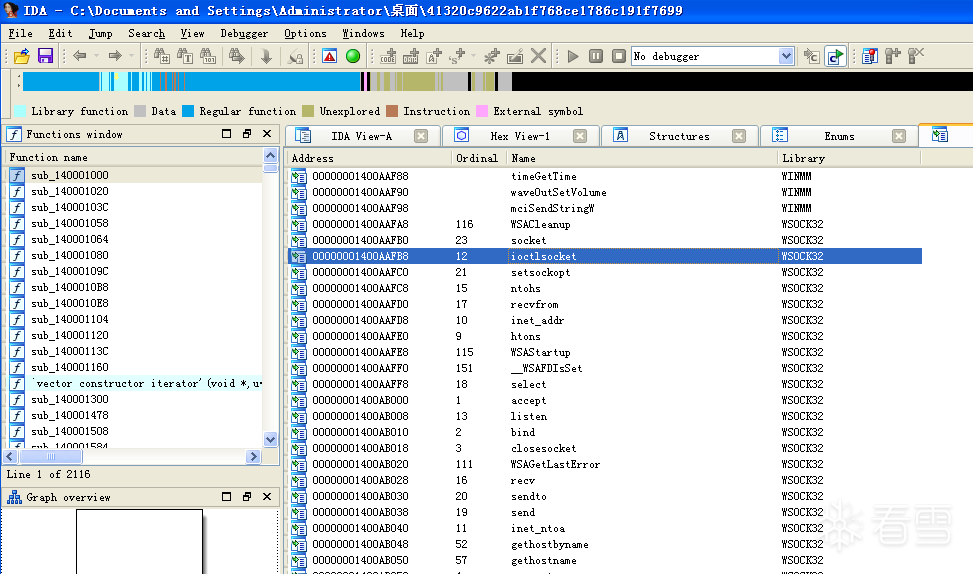Select the gethostbyname import row
This screenshot has width=973, height=574.
[x=605, y=544]
